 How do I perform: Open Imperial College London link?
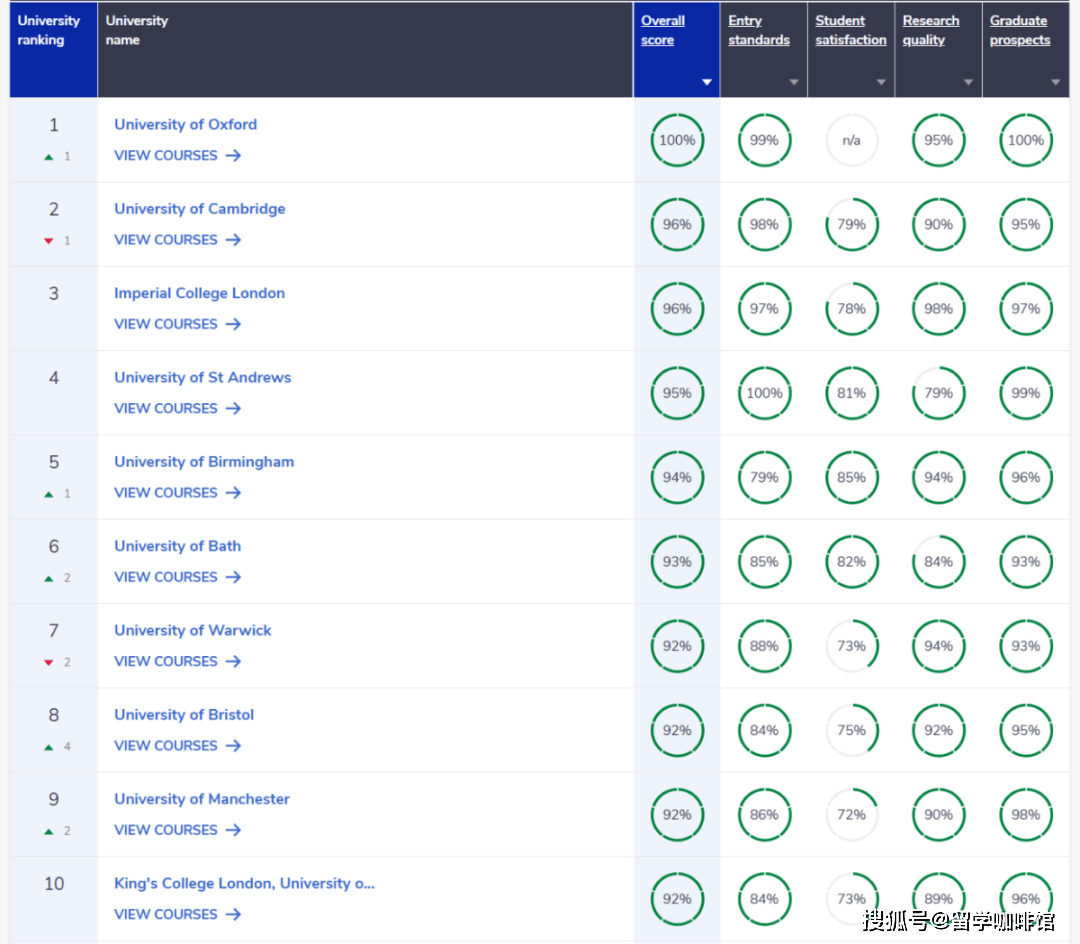[200, 293]
